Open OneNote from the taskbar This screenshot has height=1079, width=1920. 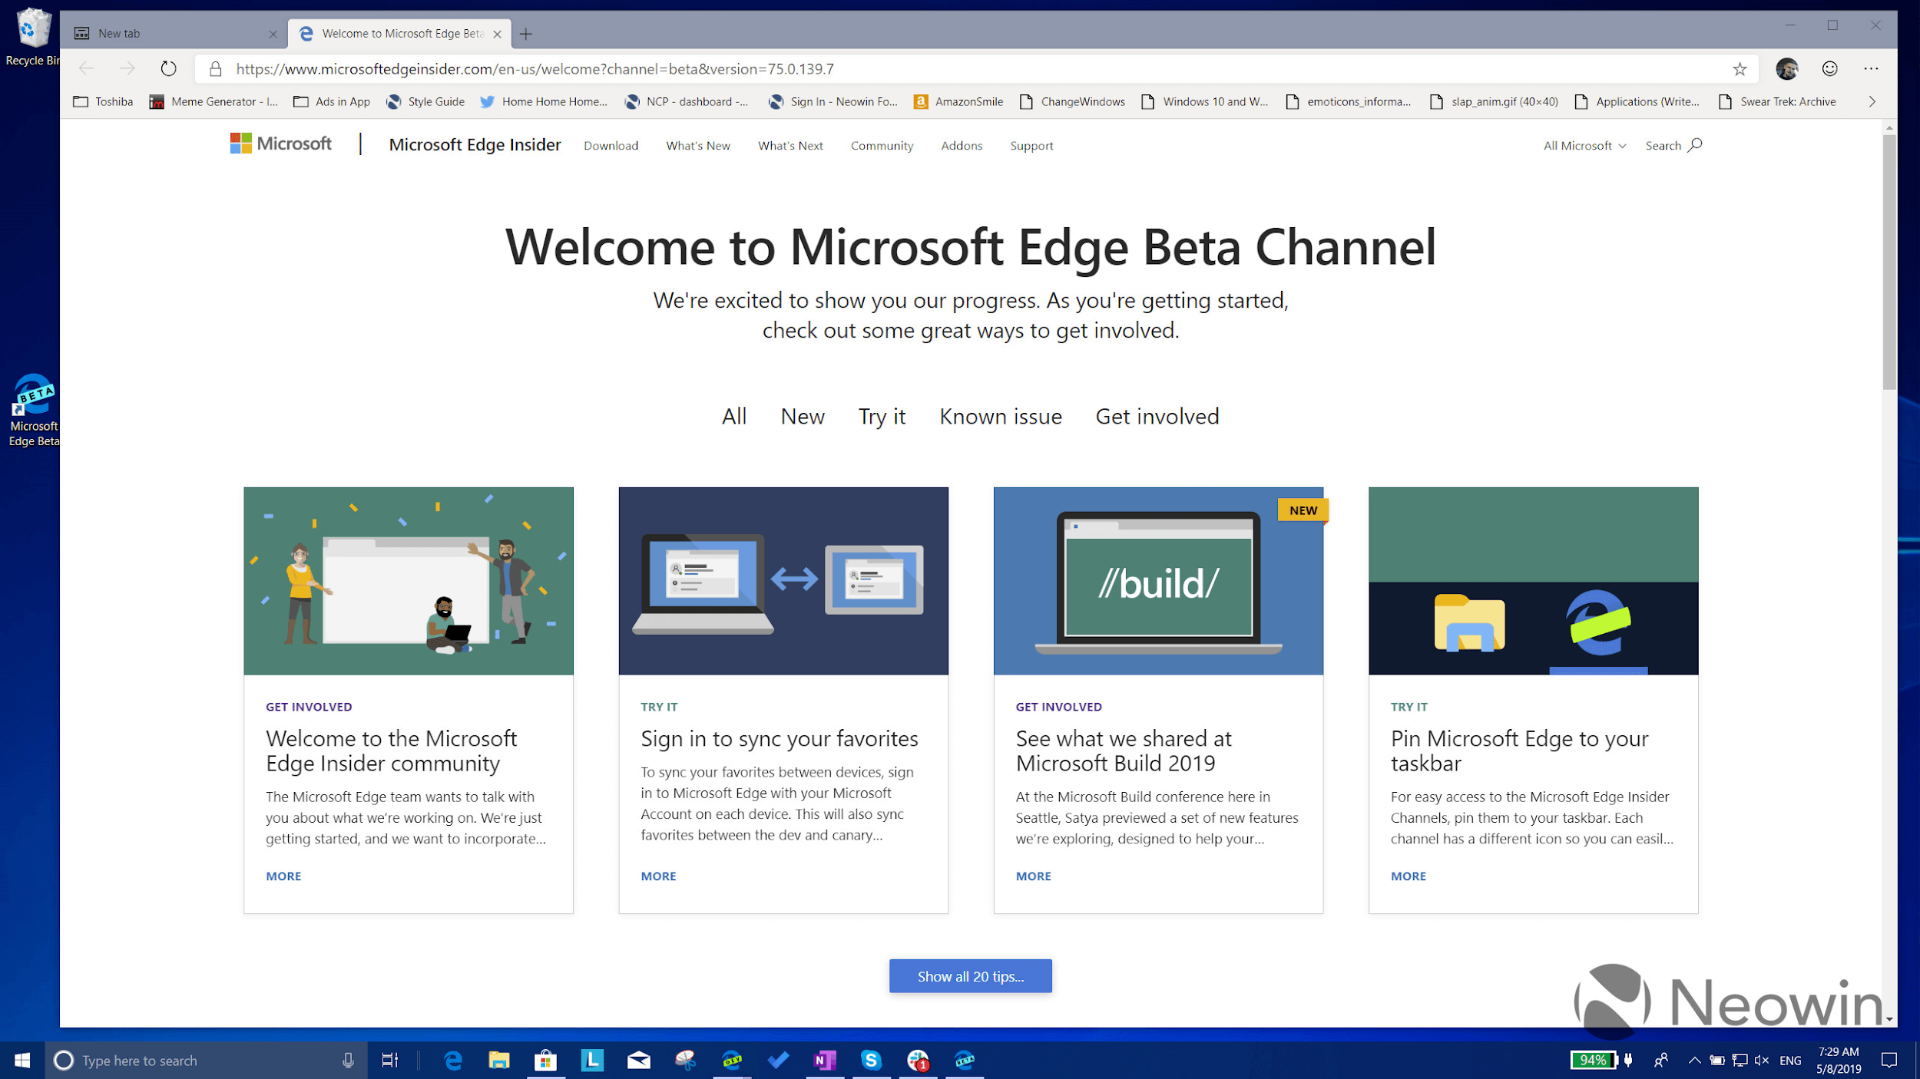tap(825, 1060)
